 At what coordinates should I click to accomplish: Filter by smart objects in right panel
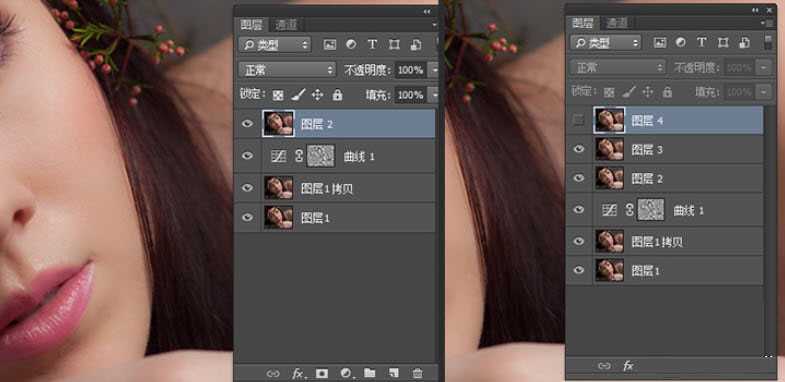(745, 43)
